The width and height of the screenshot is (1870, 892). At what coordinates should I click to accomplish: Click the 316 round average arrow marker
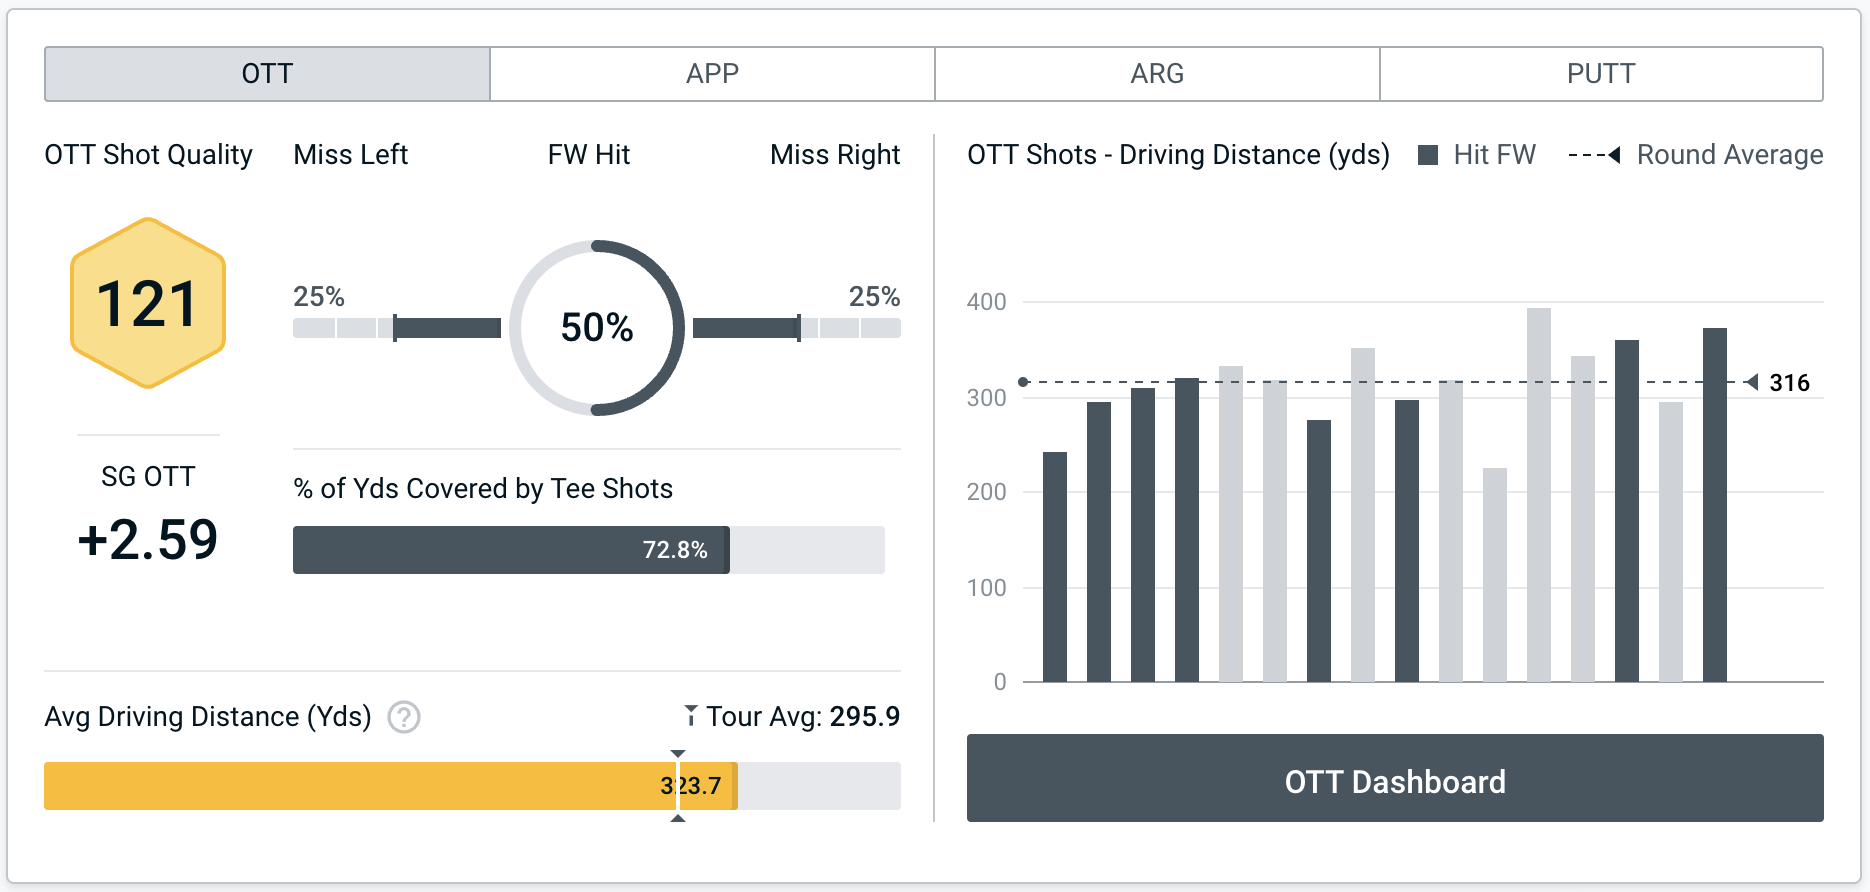[1752, 382]
